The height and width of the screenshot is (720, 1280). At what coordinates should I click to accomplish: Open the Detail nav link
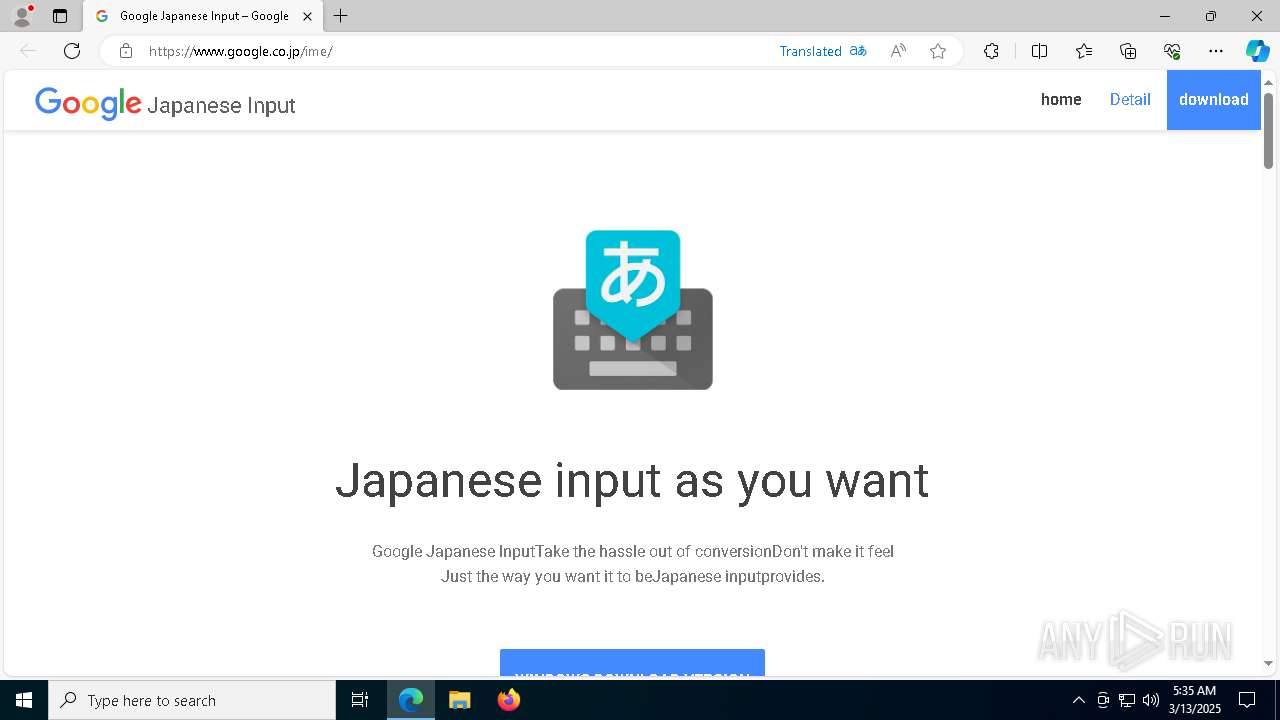(x=1130, y=99)
